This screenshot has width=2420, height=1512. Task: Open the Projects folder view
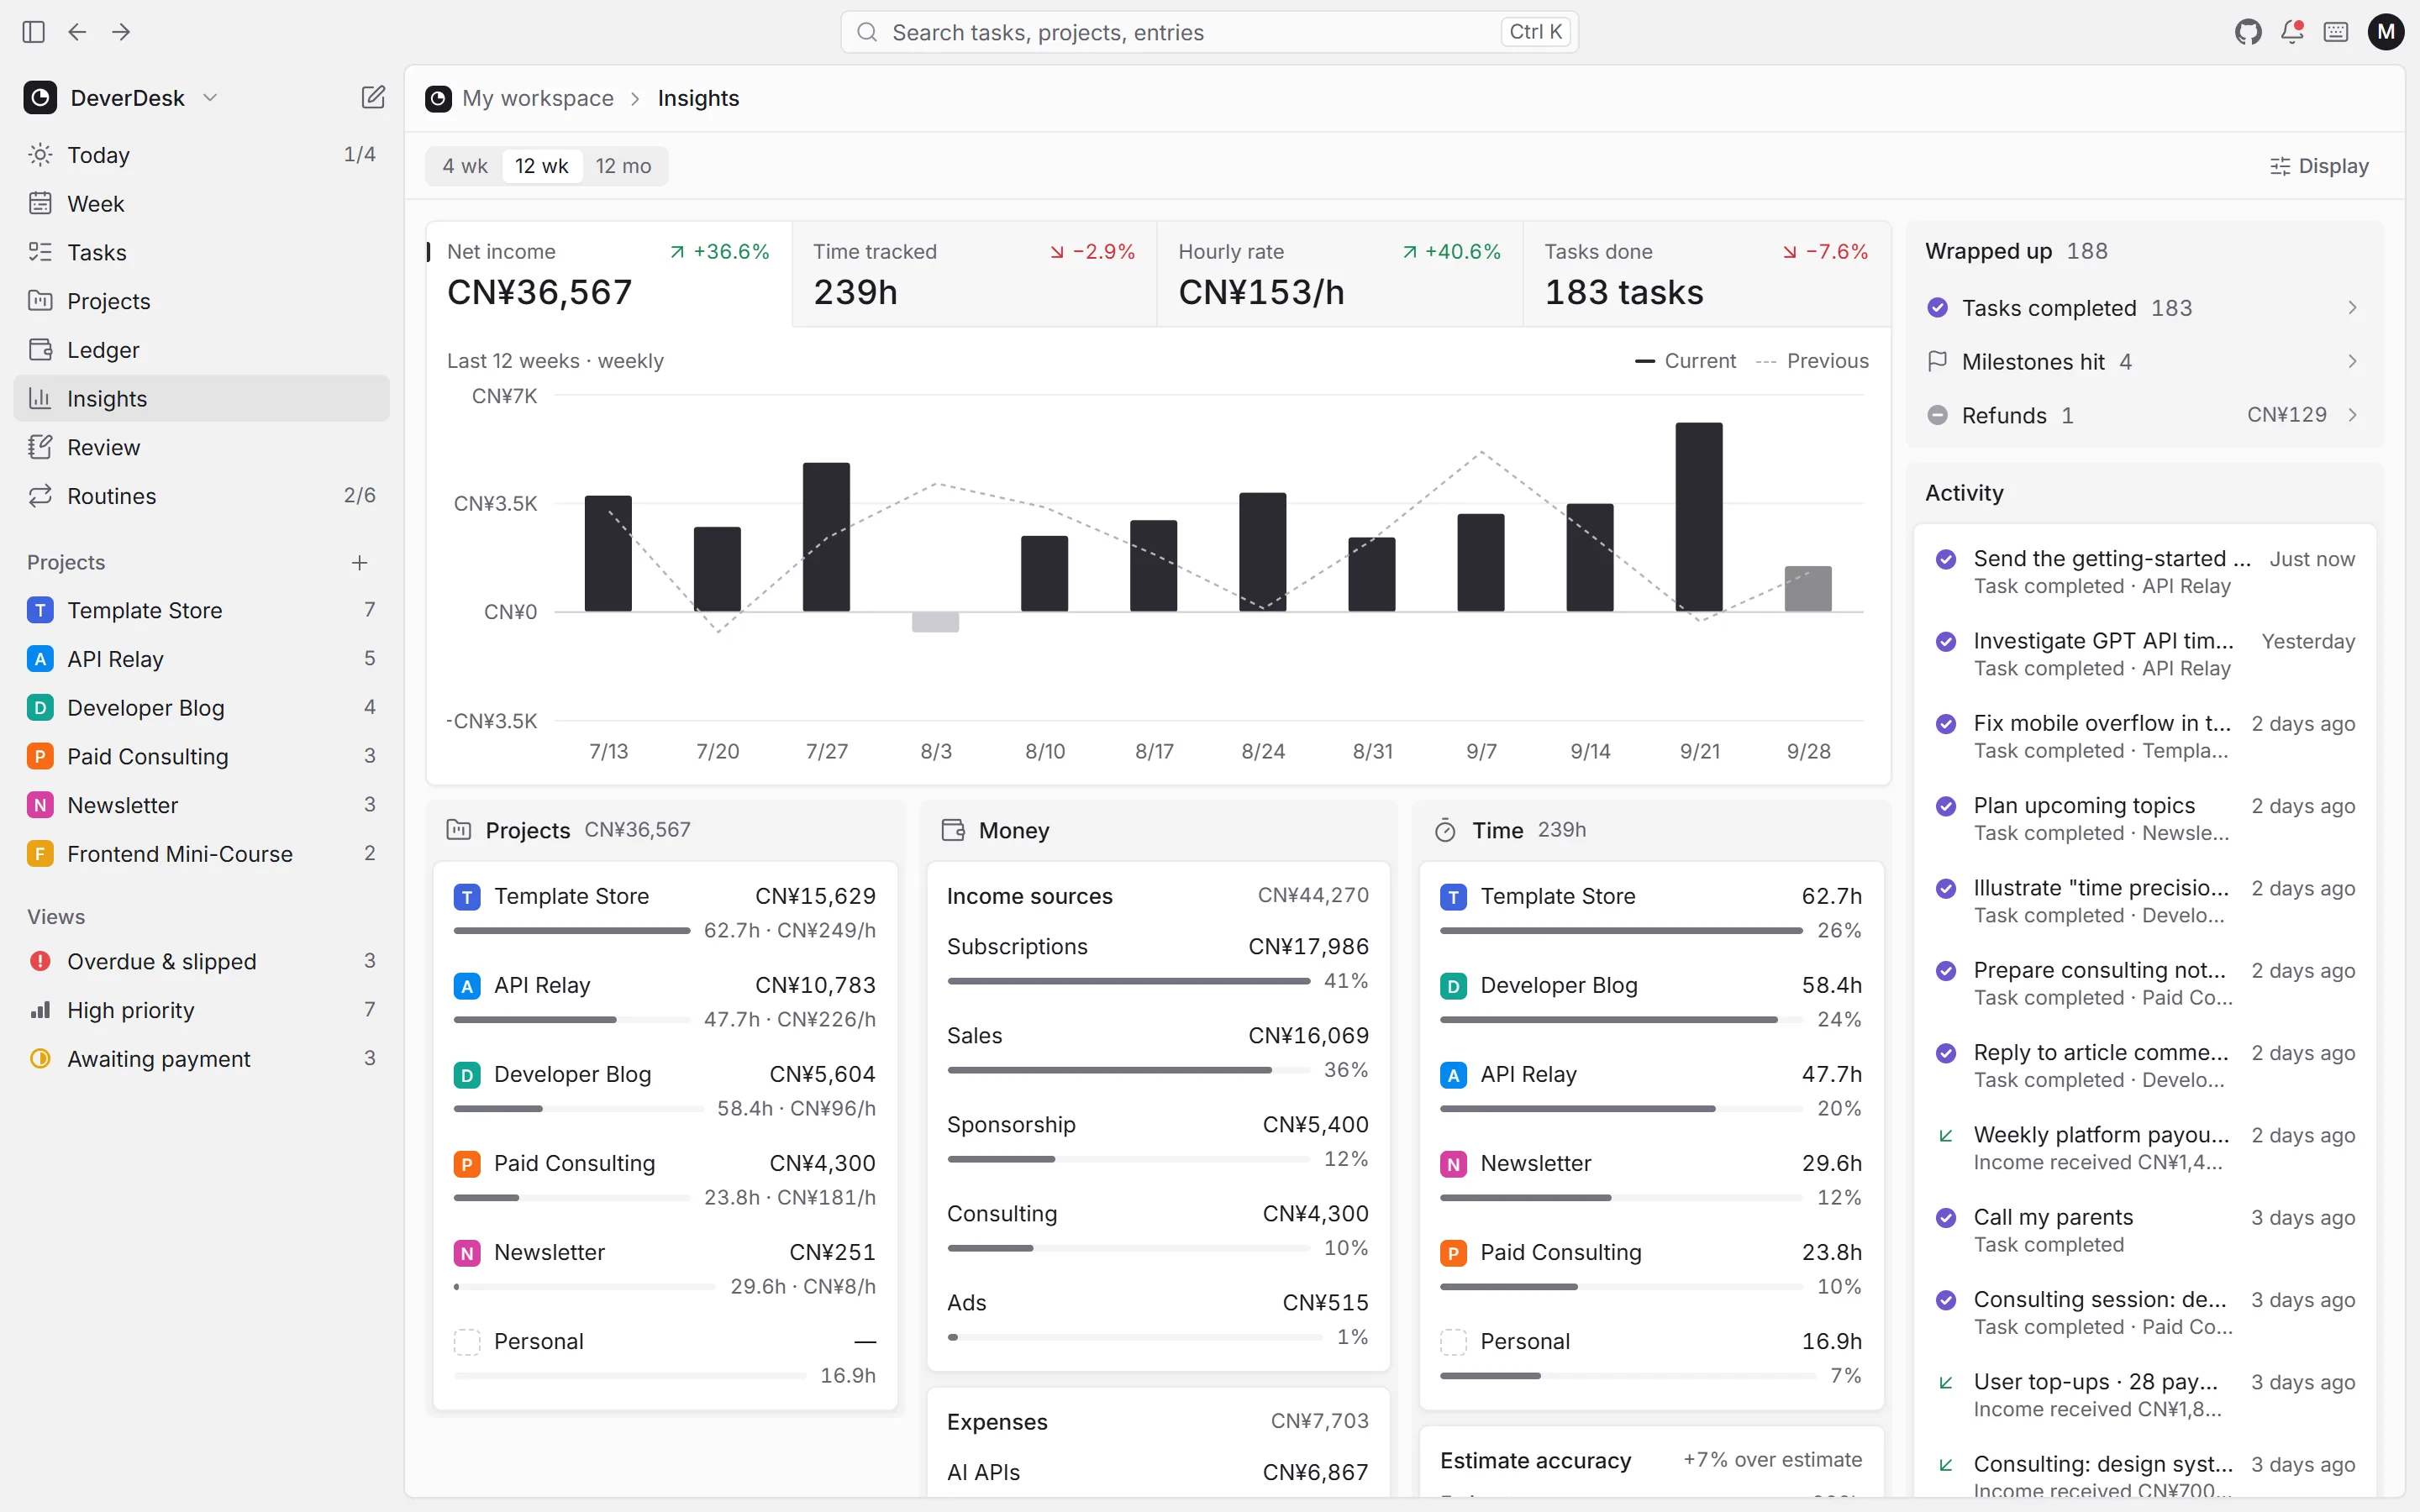[x=201, y=301]
